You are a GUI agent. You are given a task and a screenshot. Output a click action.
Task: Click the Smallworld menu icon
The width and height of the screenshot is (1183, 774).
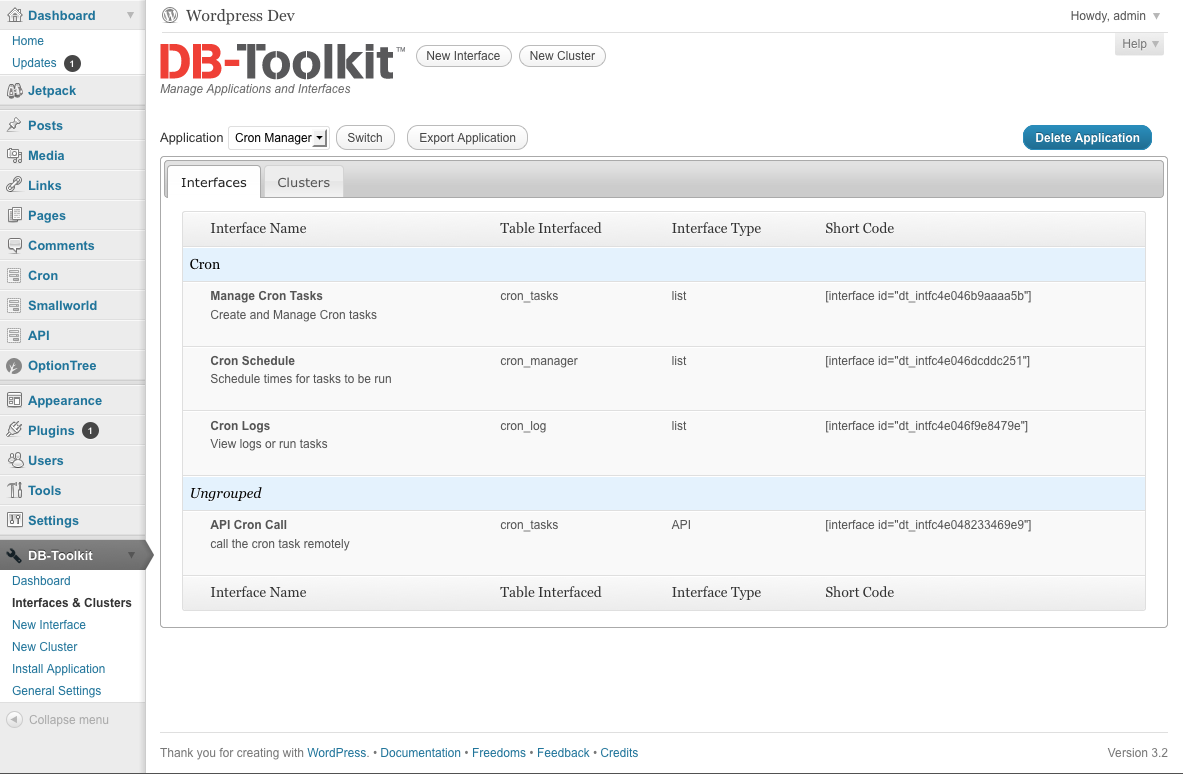14,306
